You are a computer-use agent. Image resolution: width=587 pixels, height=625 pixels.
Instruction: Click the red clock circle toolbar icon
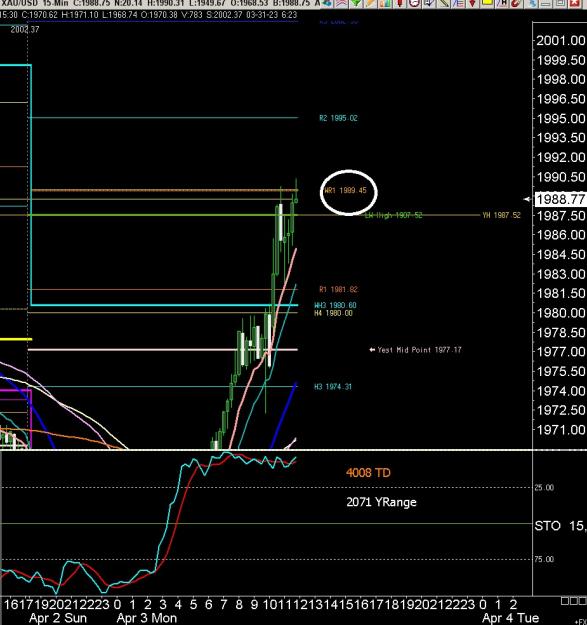click(x=414, y=3)
